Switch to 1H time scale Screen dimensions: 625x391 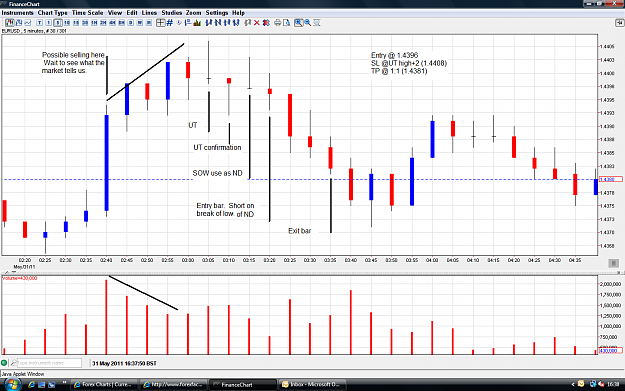point(94,23)
